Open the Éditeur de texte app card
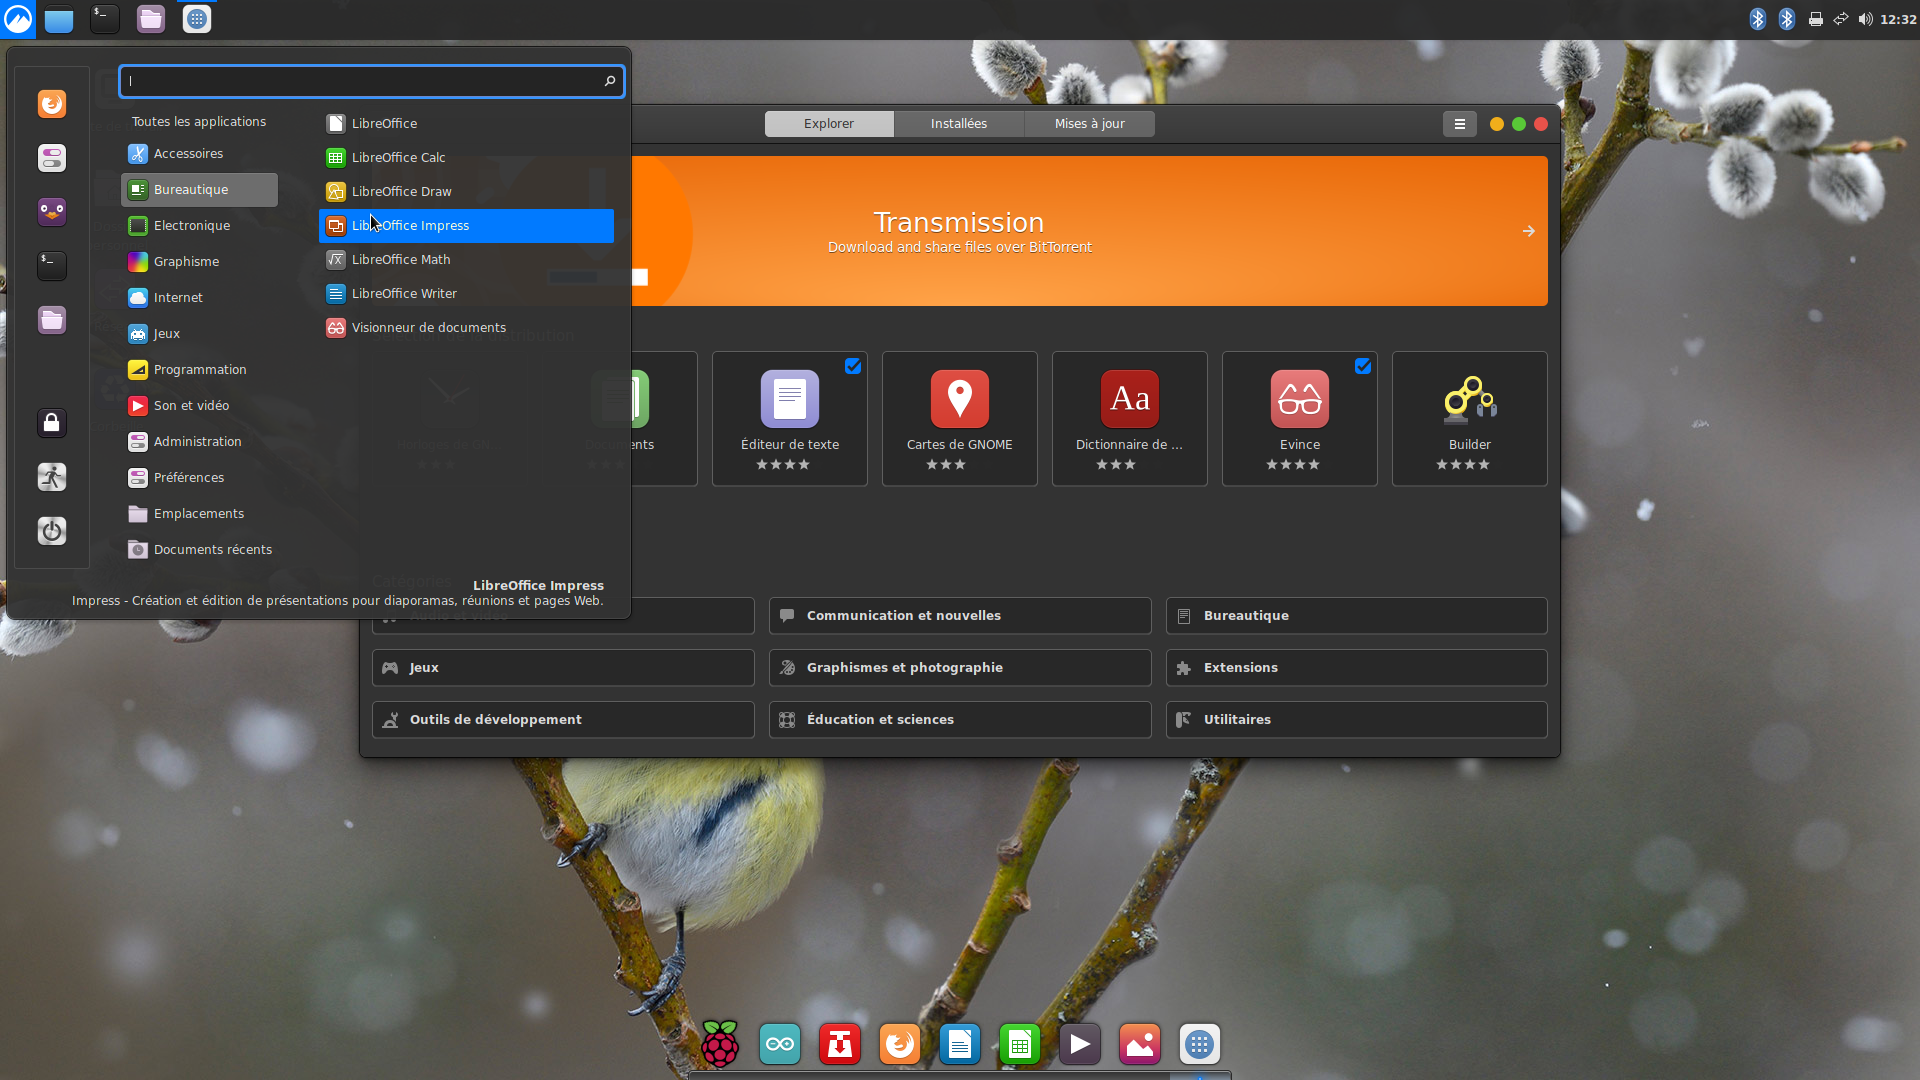This screenshot has width=1920, height=1080. (790, 419)
